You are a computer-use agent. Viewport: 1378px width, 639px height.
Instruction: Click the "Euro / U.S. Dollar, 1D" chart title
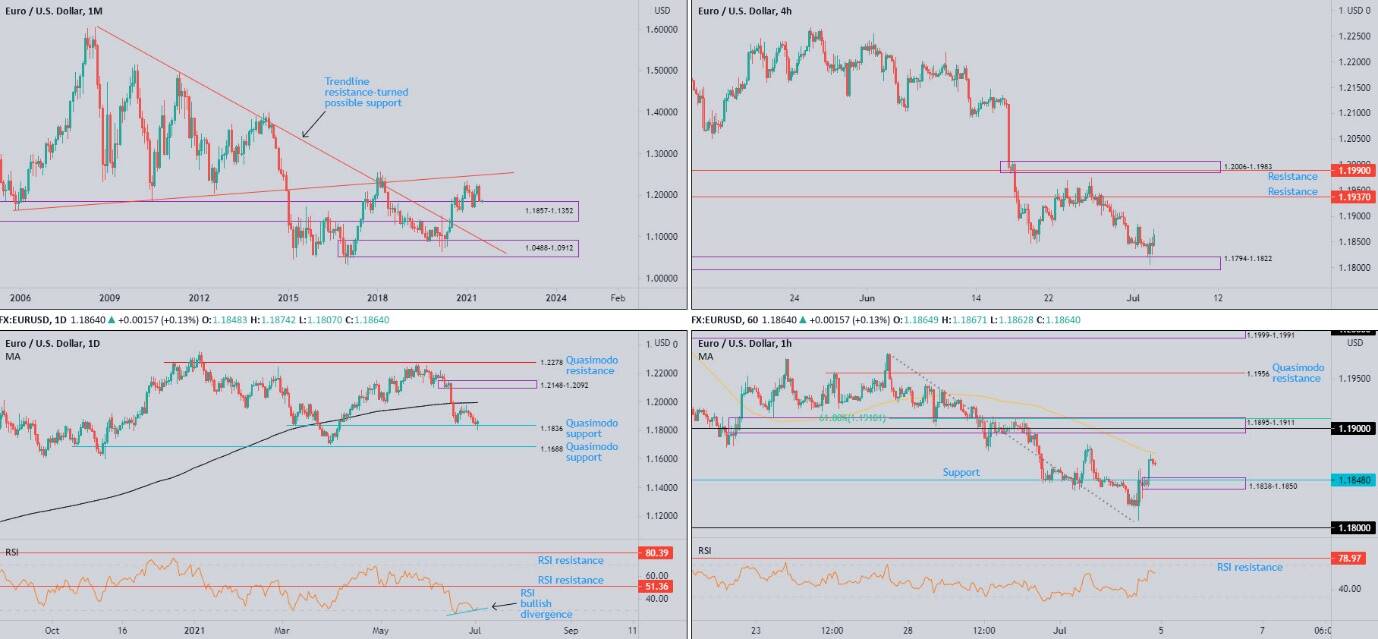point(53,343)
